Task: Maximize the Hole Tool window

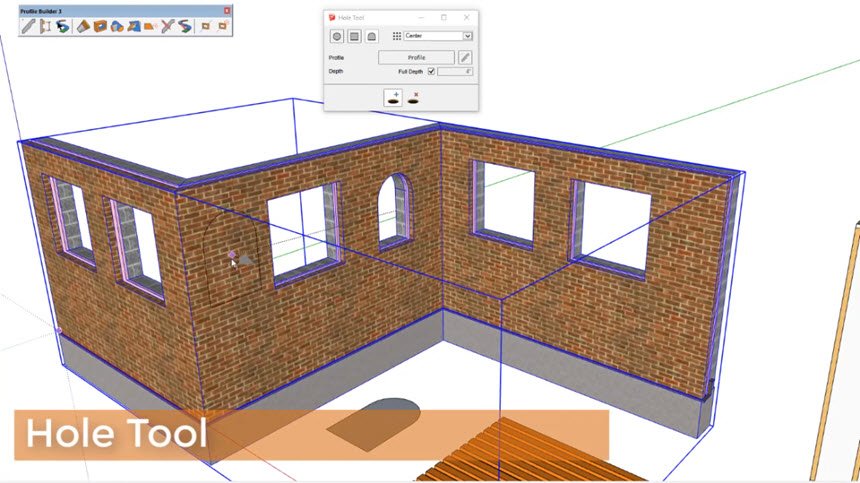Action: pyautogui.click(x=444, y=18)
